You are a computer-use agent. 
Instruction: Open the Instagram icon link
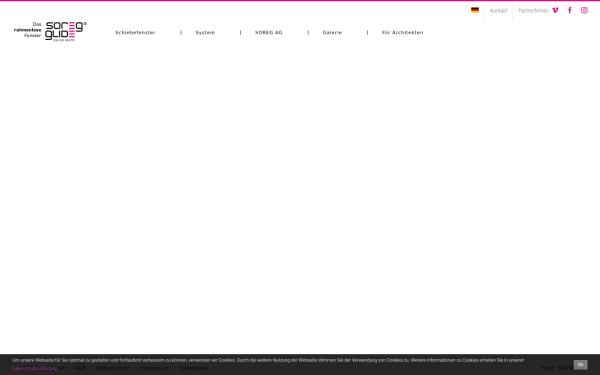pyautogui.click(x=584, y=10)
